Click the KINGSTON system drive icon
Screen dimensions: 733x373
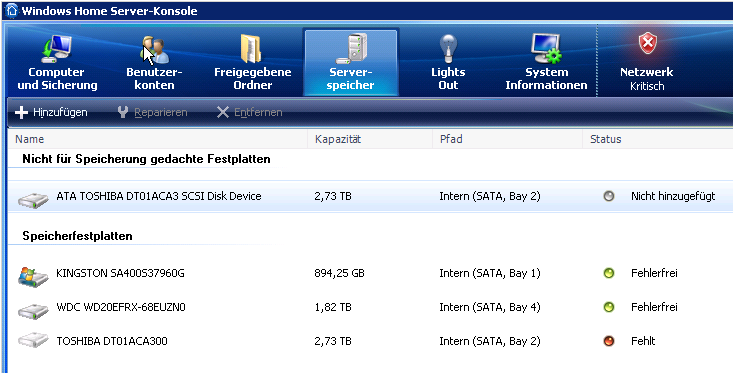click(33, 276)
